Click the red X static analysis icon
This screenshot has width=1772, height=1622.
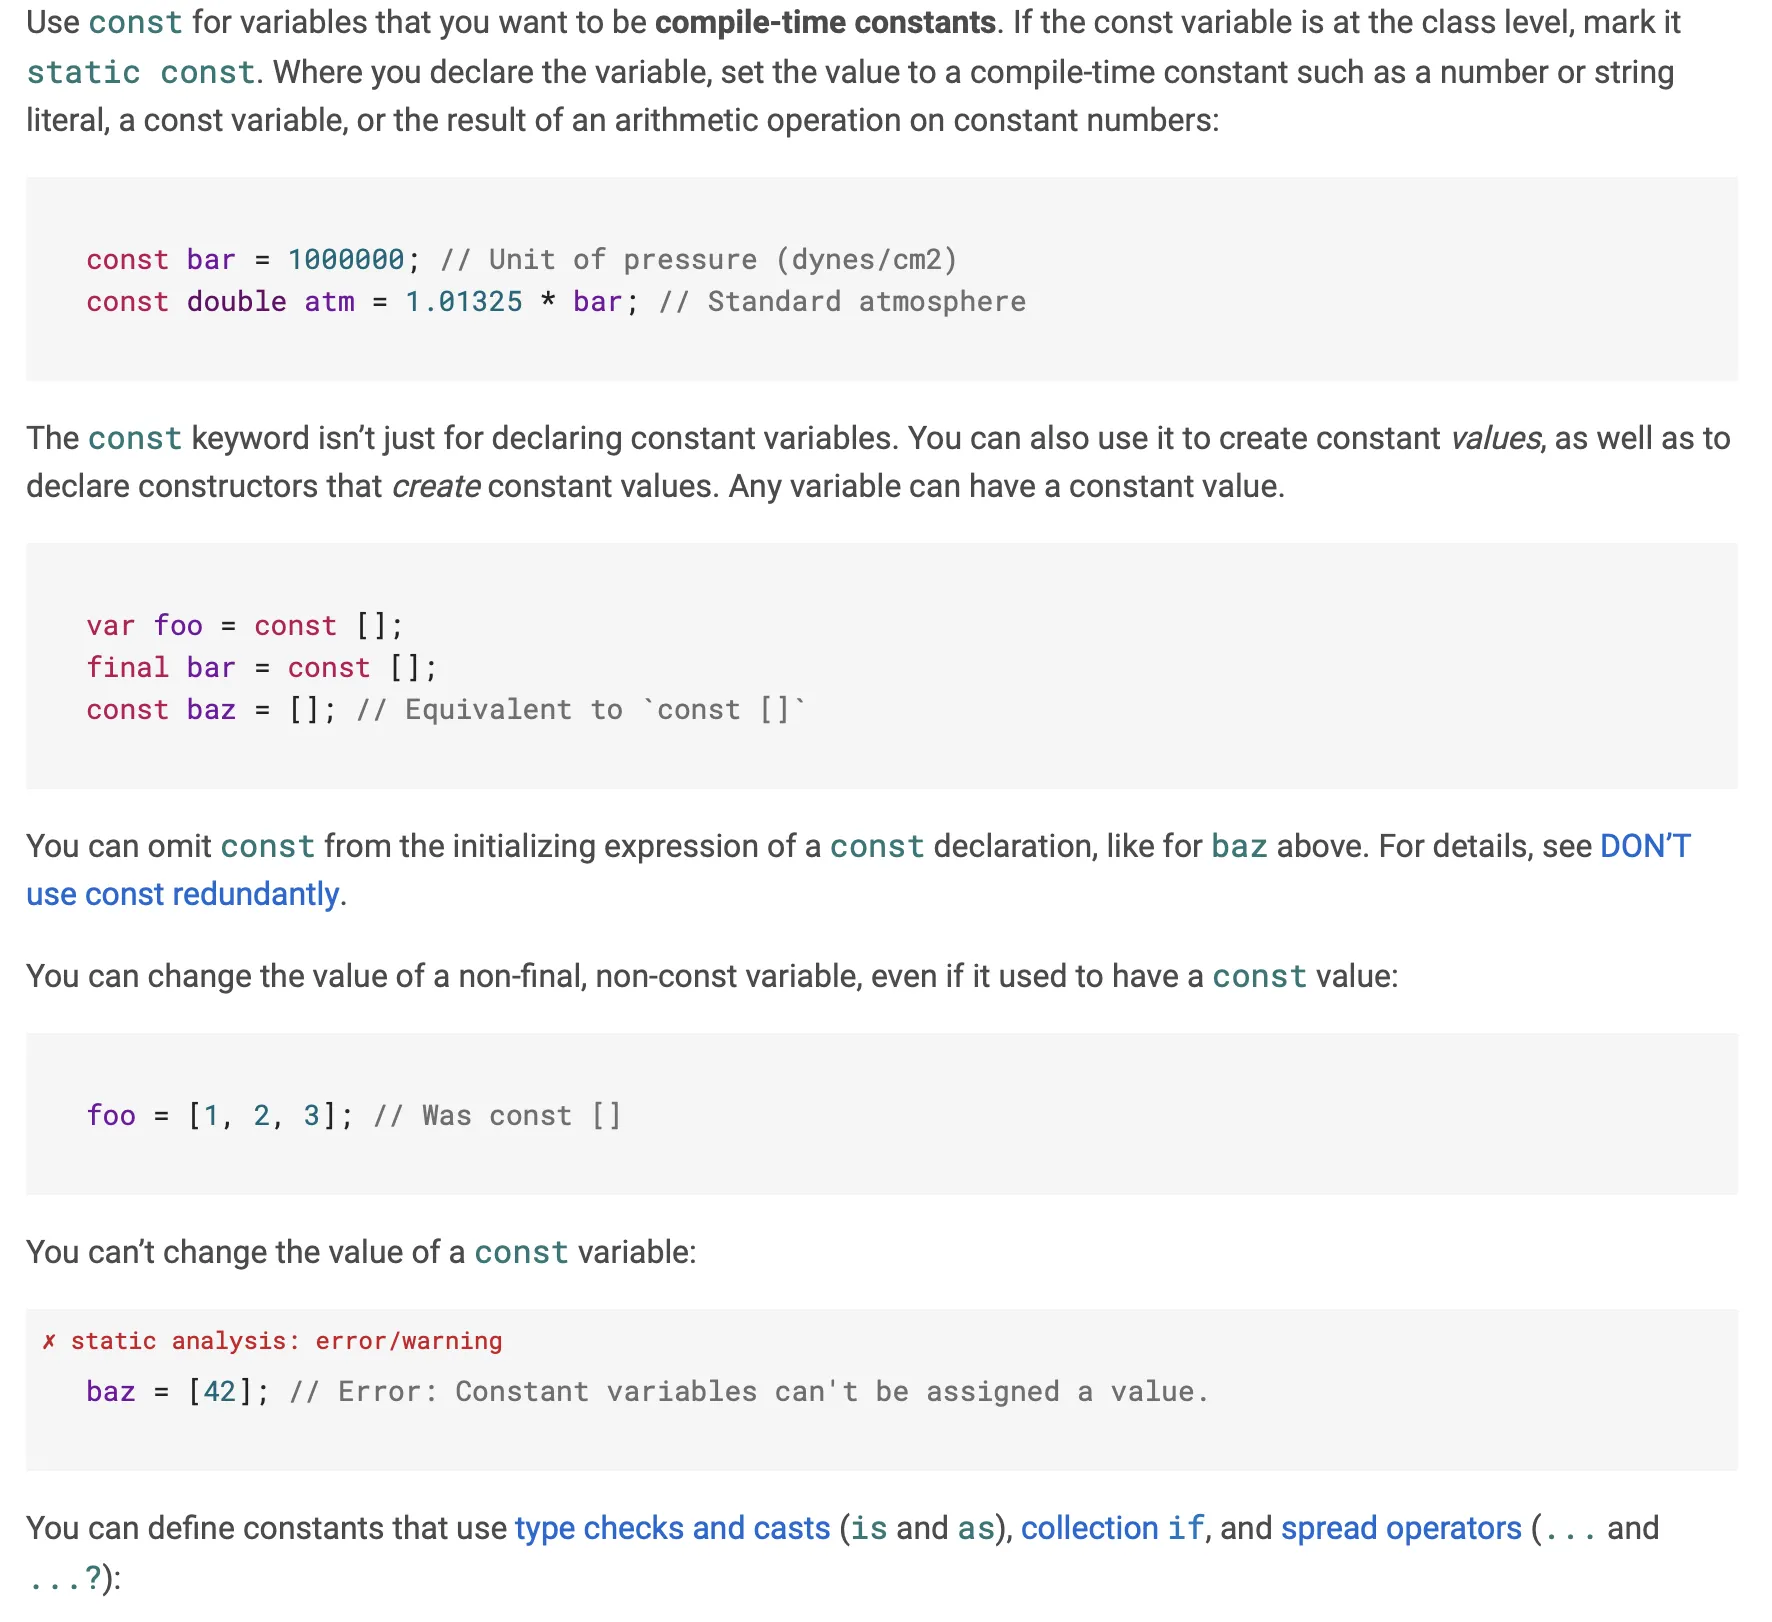click(x=49, y=1342)
